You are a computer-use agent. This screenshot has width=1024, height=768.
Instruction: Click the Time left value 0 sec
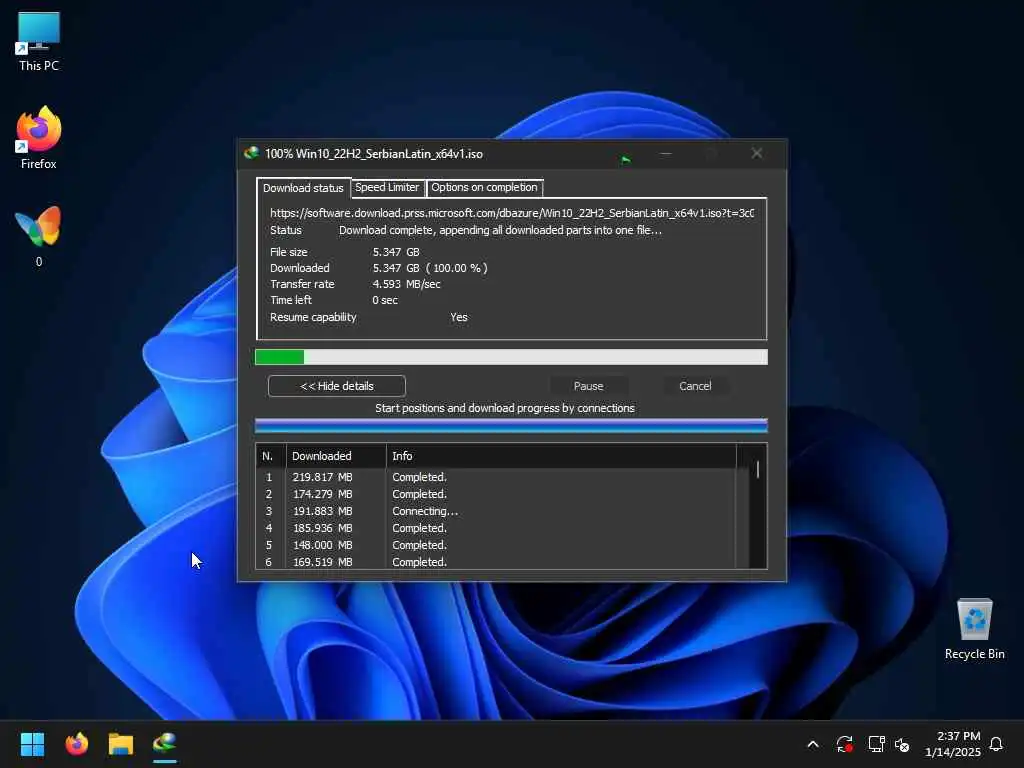[385, 300]
